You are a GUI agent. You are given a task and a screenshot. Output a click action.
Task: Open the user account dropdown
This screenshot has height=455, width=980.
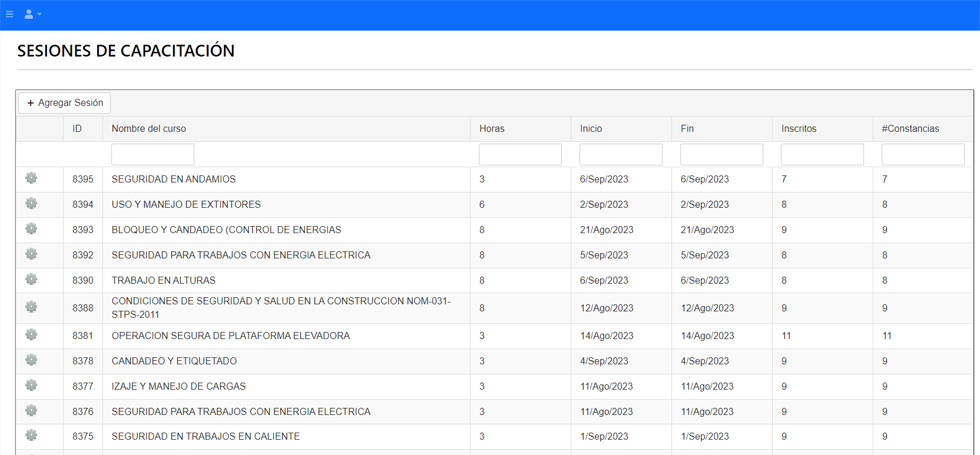tap(32, 14)
